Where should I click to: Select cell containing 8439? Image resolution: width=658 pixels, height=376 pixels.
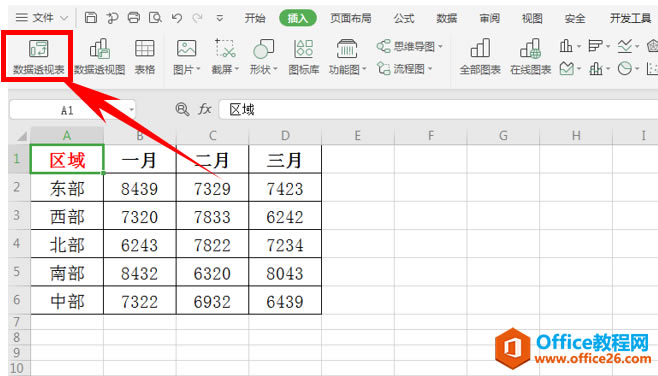[140, 188]
